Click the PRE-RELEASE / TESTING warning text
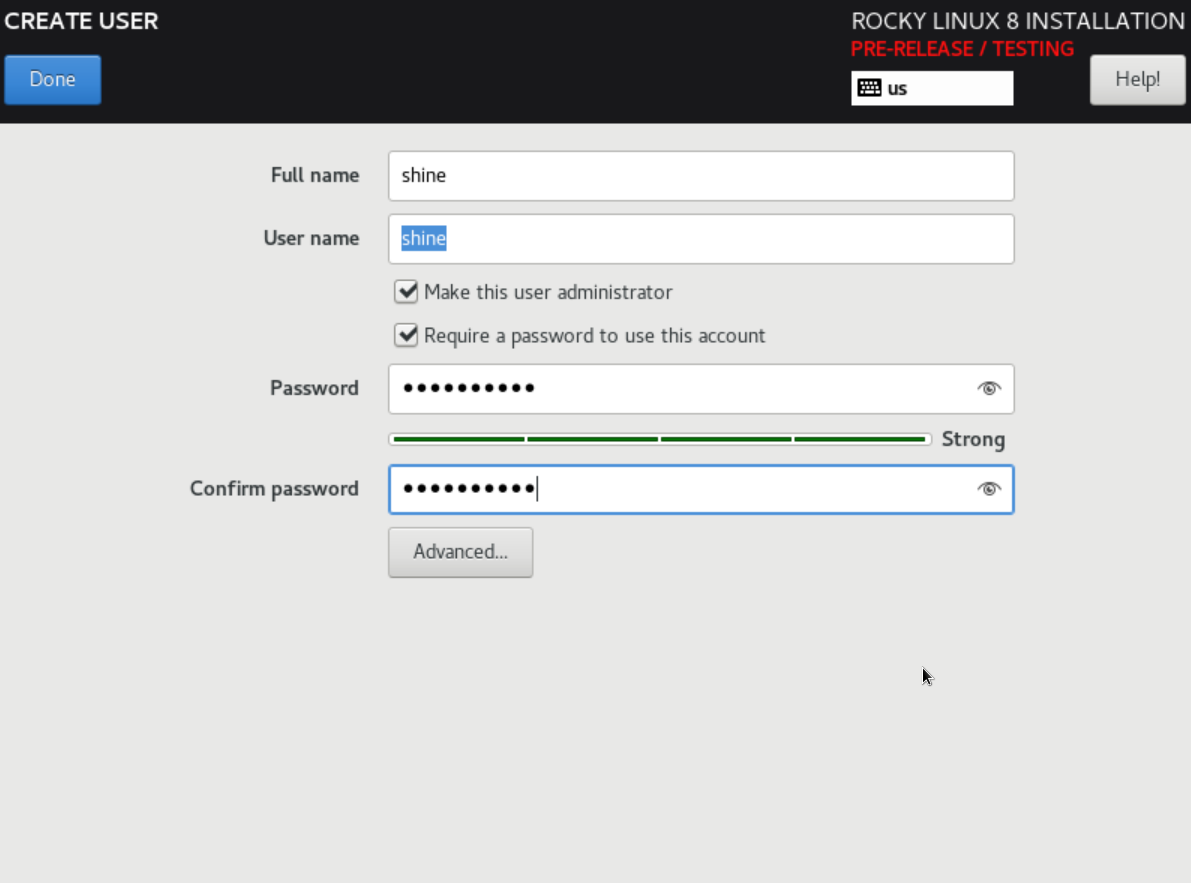 click(x=962, y=49)
